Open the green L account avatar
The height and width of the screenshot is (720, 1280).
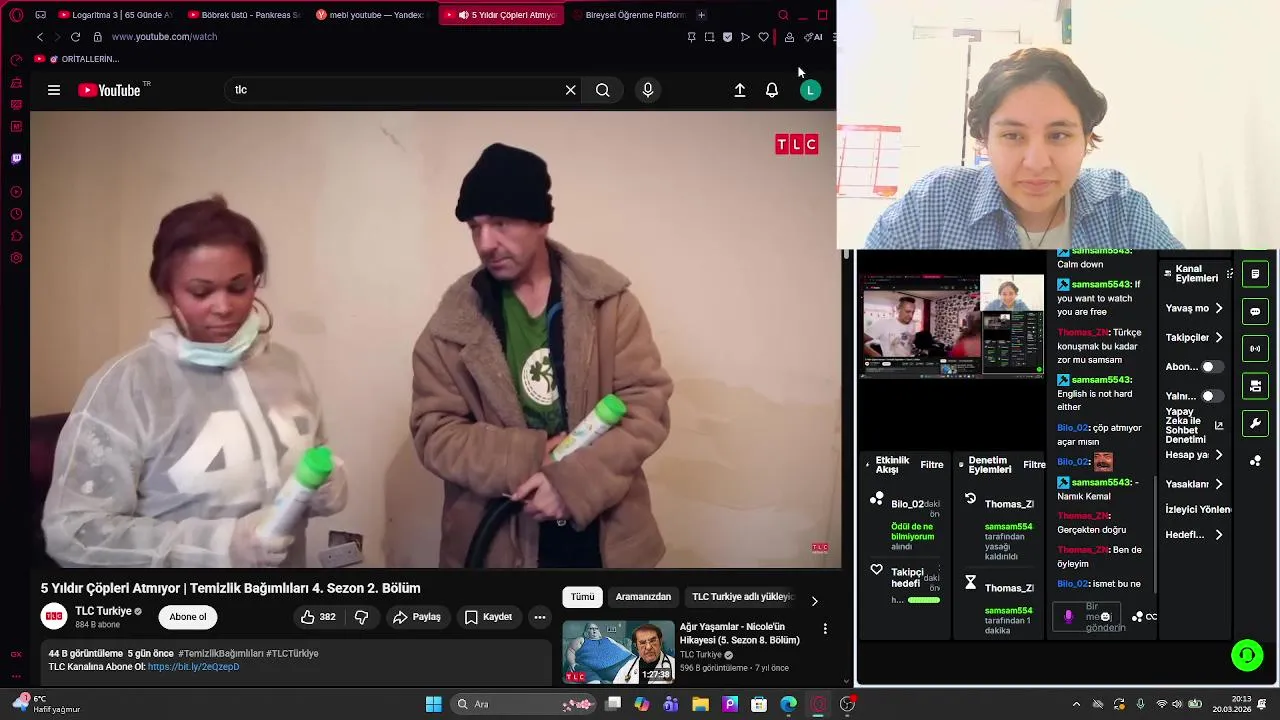[x=811, y=90]
